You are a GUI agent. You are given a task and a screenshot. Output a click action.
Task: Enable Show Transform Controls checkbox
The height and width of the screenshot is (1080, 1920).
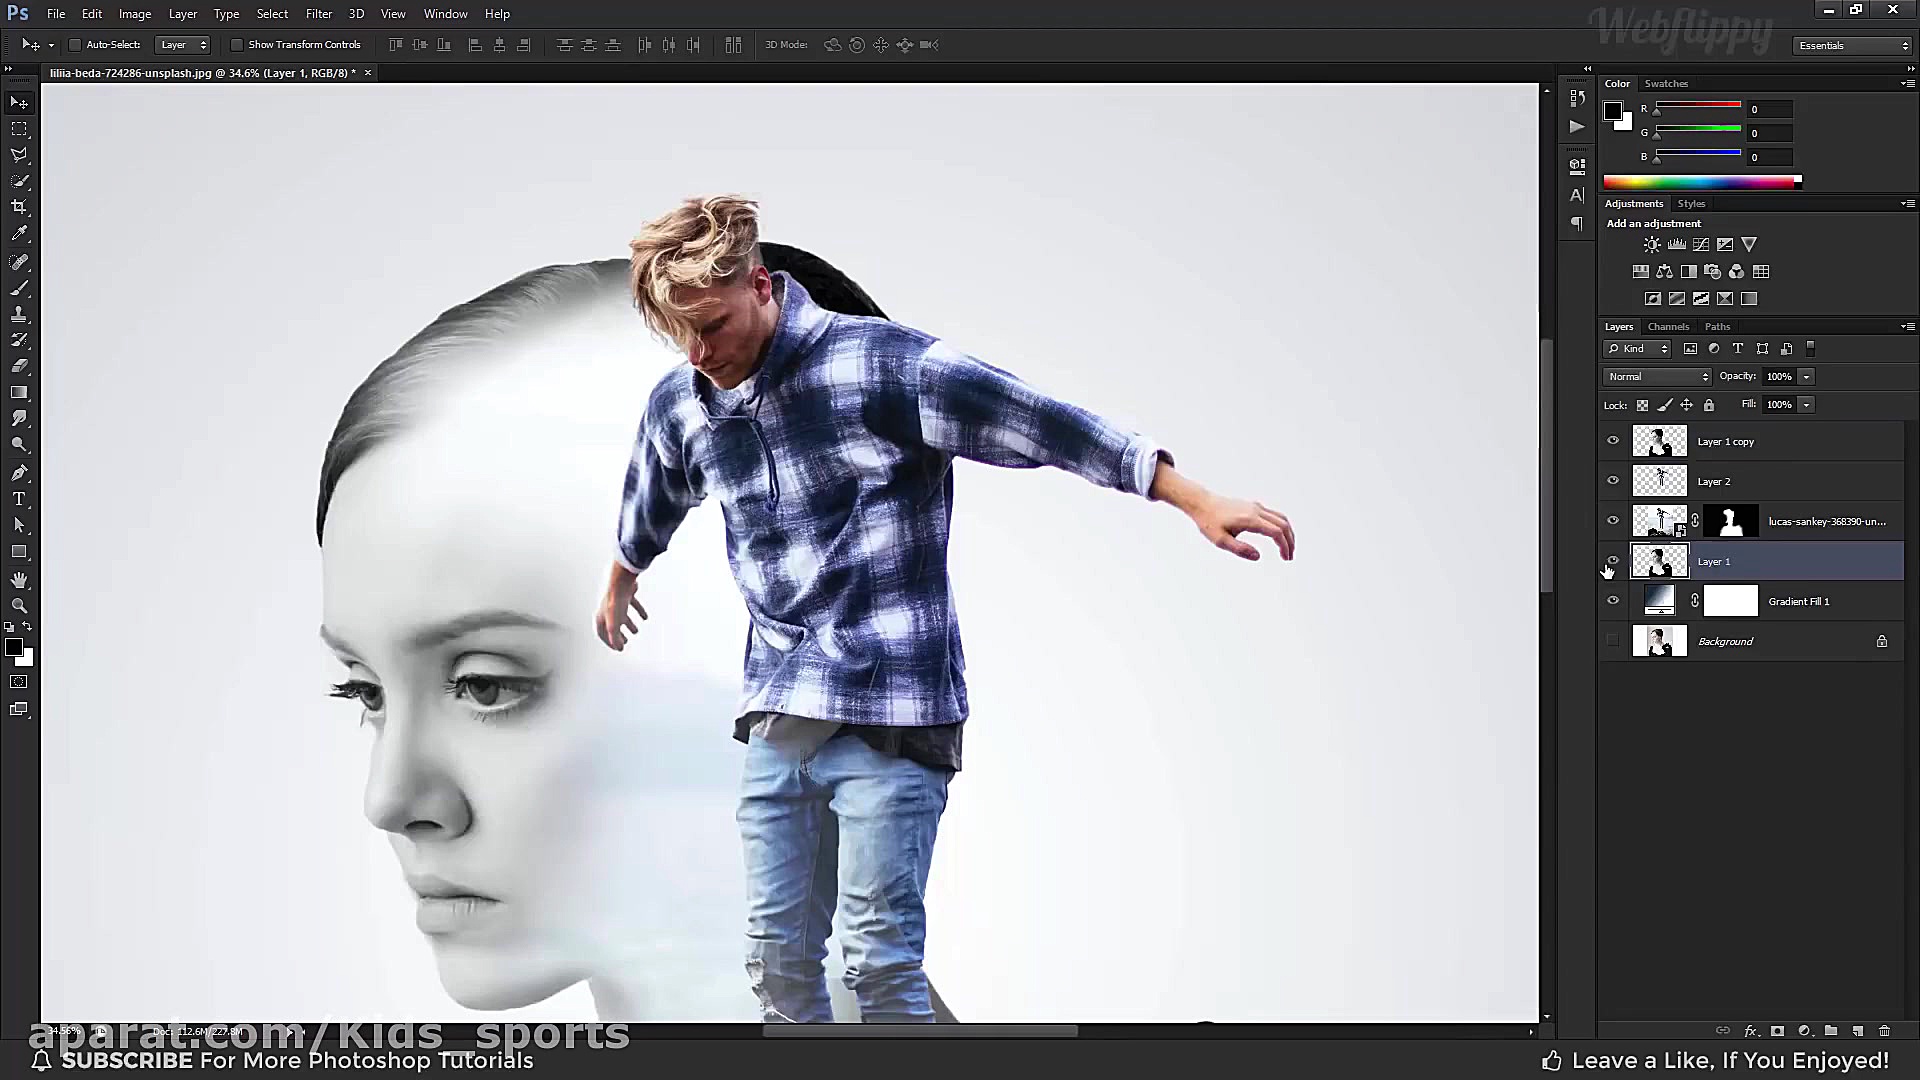(237, 45)
